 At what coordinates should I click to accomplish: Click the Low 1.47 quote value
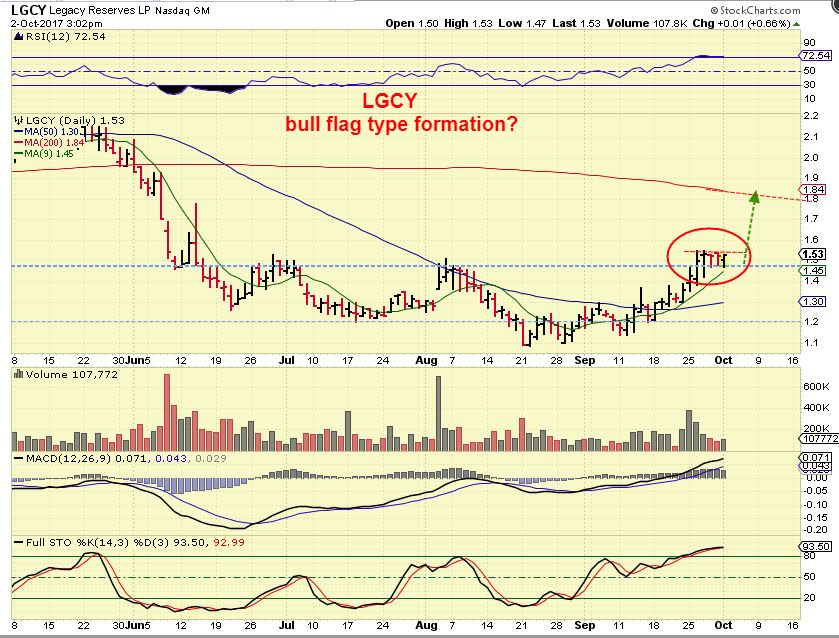pos(522,24)
